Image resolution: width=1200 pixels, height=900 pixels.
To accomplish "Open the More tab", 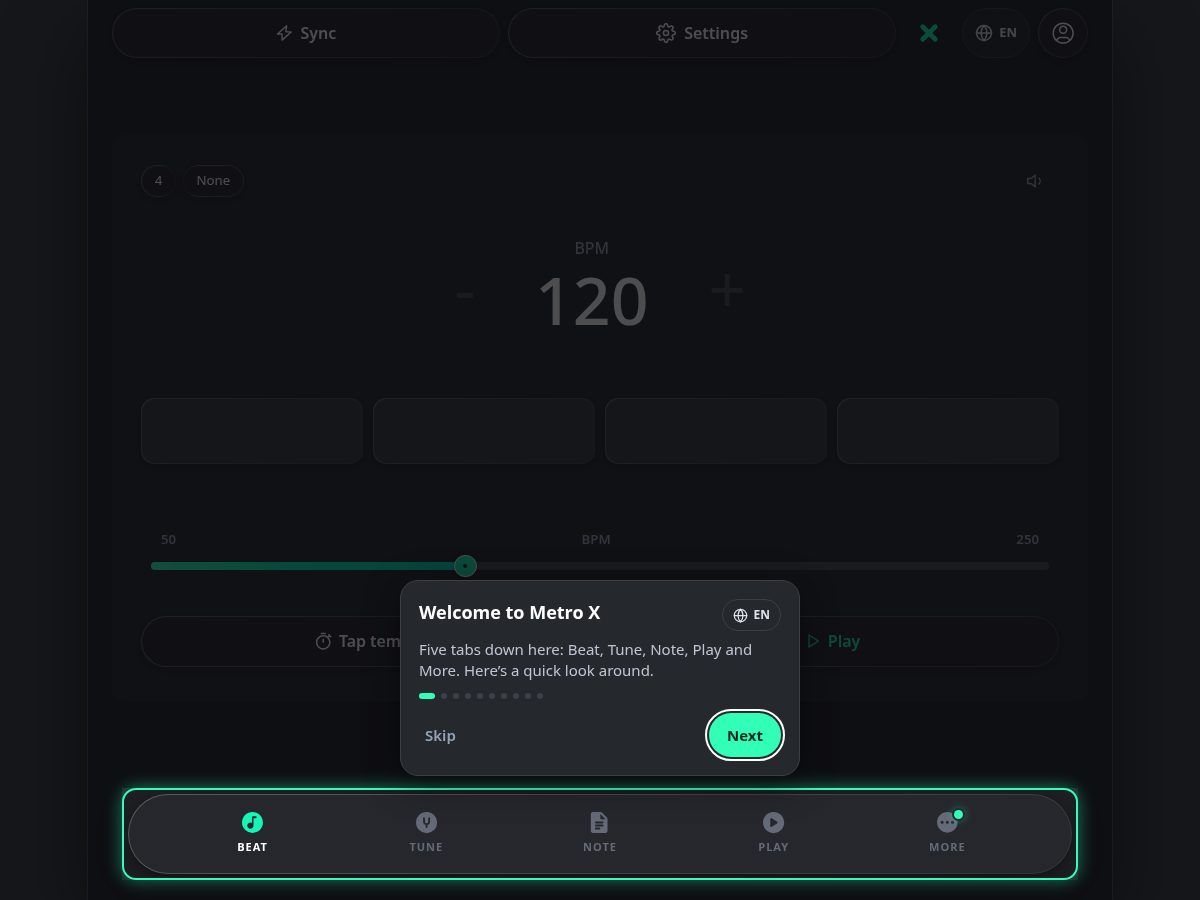I will [x=947, y=833].
